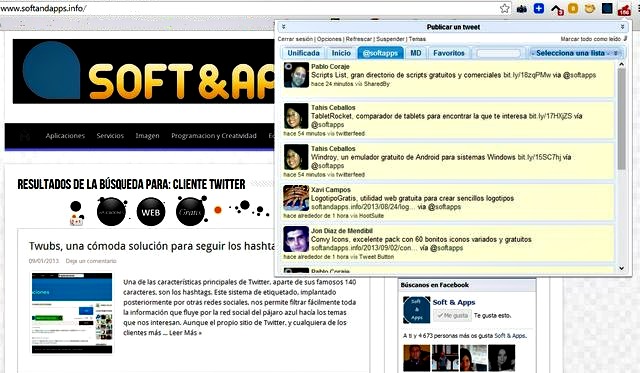Screen dimensions: 640x373
Task: Open softandapps.info/2013/09/02 link in Convy Icons tweet
Action: [x=363, y=248]
